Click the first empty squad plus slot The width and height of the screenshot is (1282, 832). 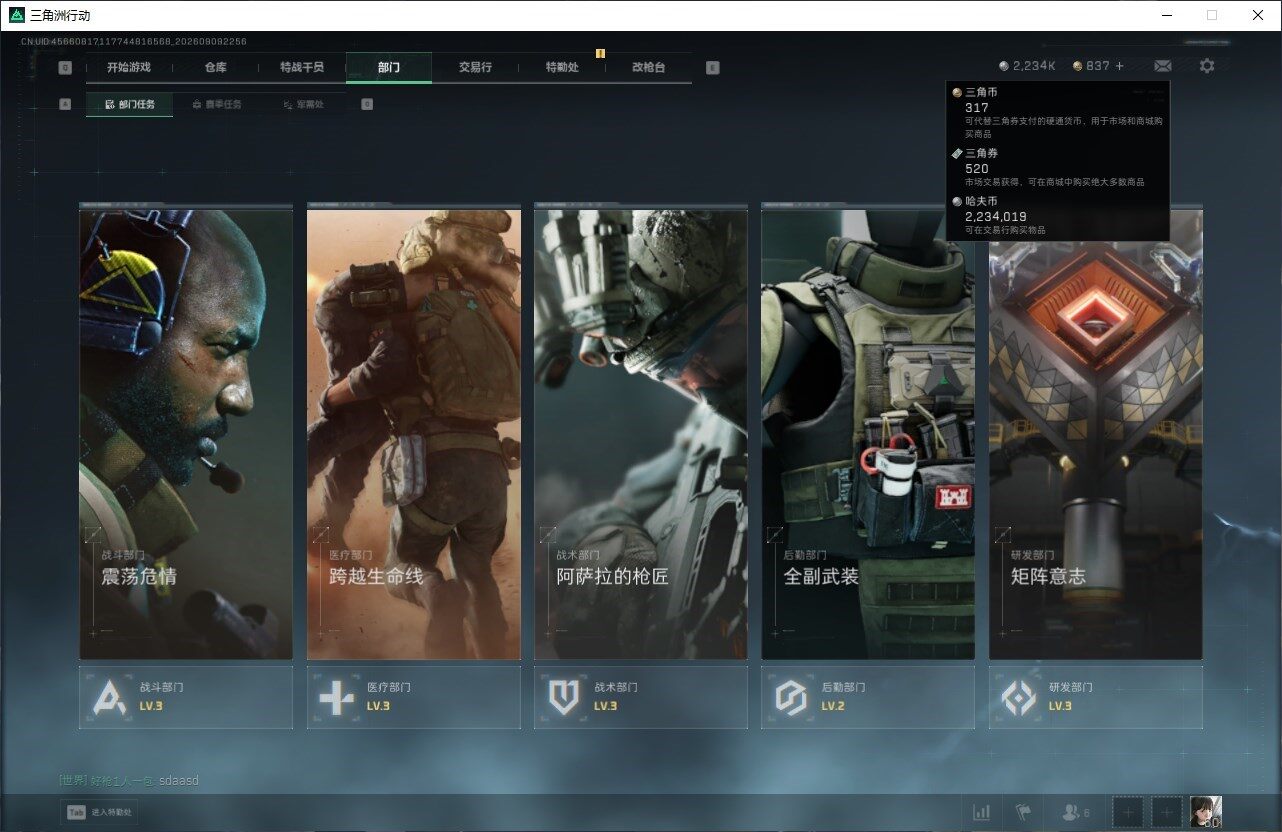pos(1128,813)
